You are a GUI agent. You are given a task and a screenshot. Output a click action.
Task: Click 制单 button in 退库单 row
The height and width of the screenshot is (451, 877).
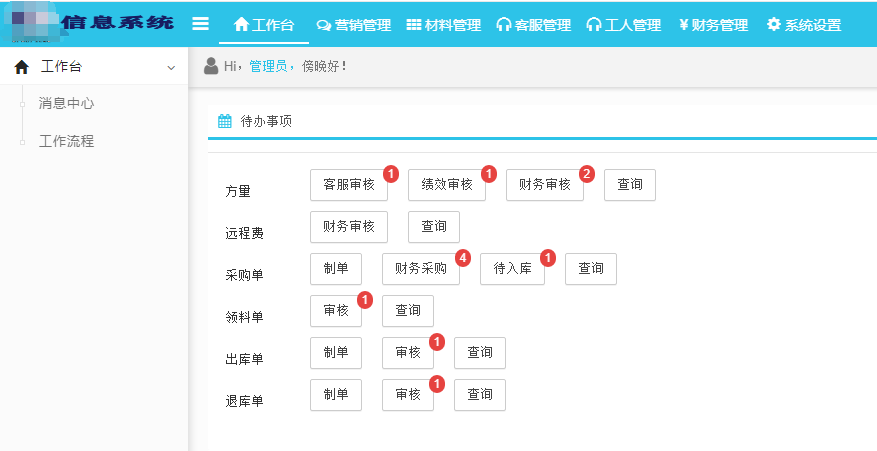point(336,395)
